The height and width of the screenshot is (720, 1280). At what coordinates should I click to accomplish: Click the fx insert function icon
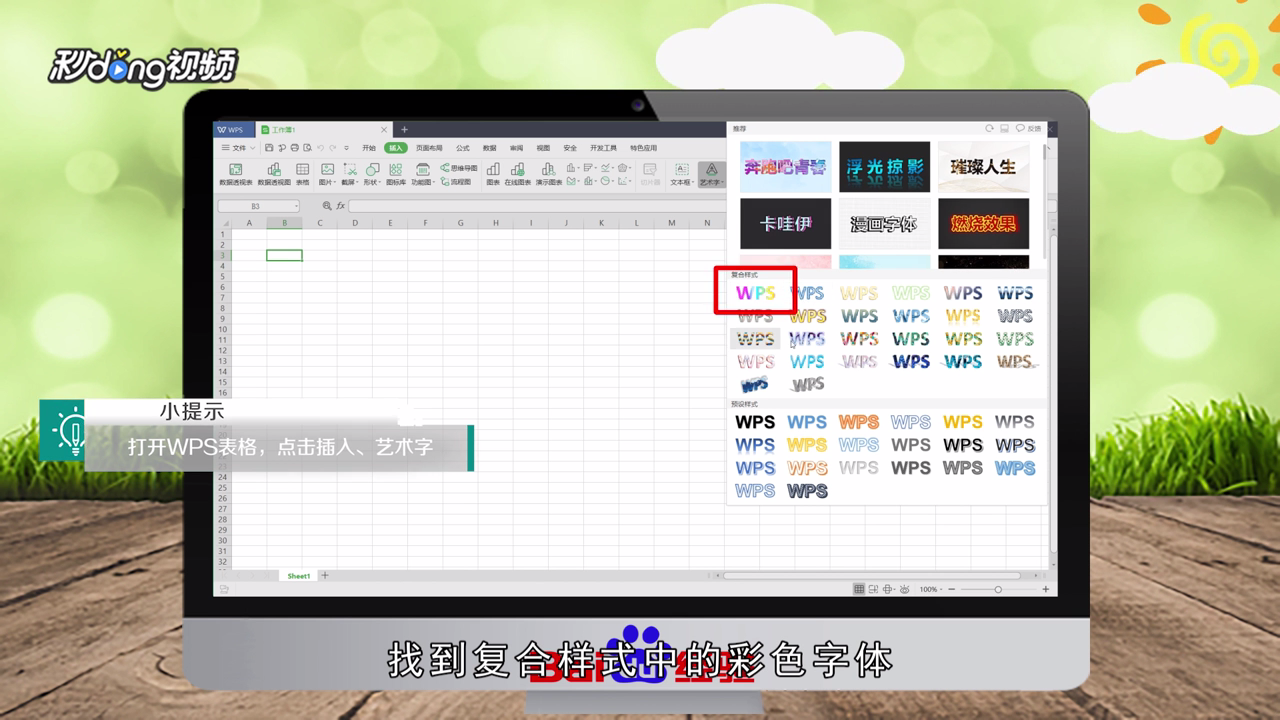tap(340, 206)
